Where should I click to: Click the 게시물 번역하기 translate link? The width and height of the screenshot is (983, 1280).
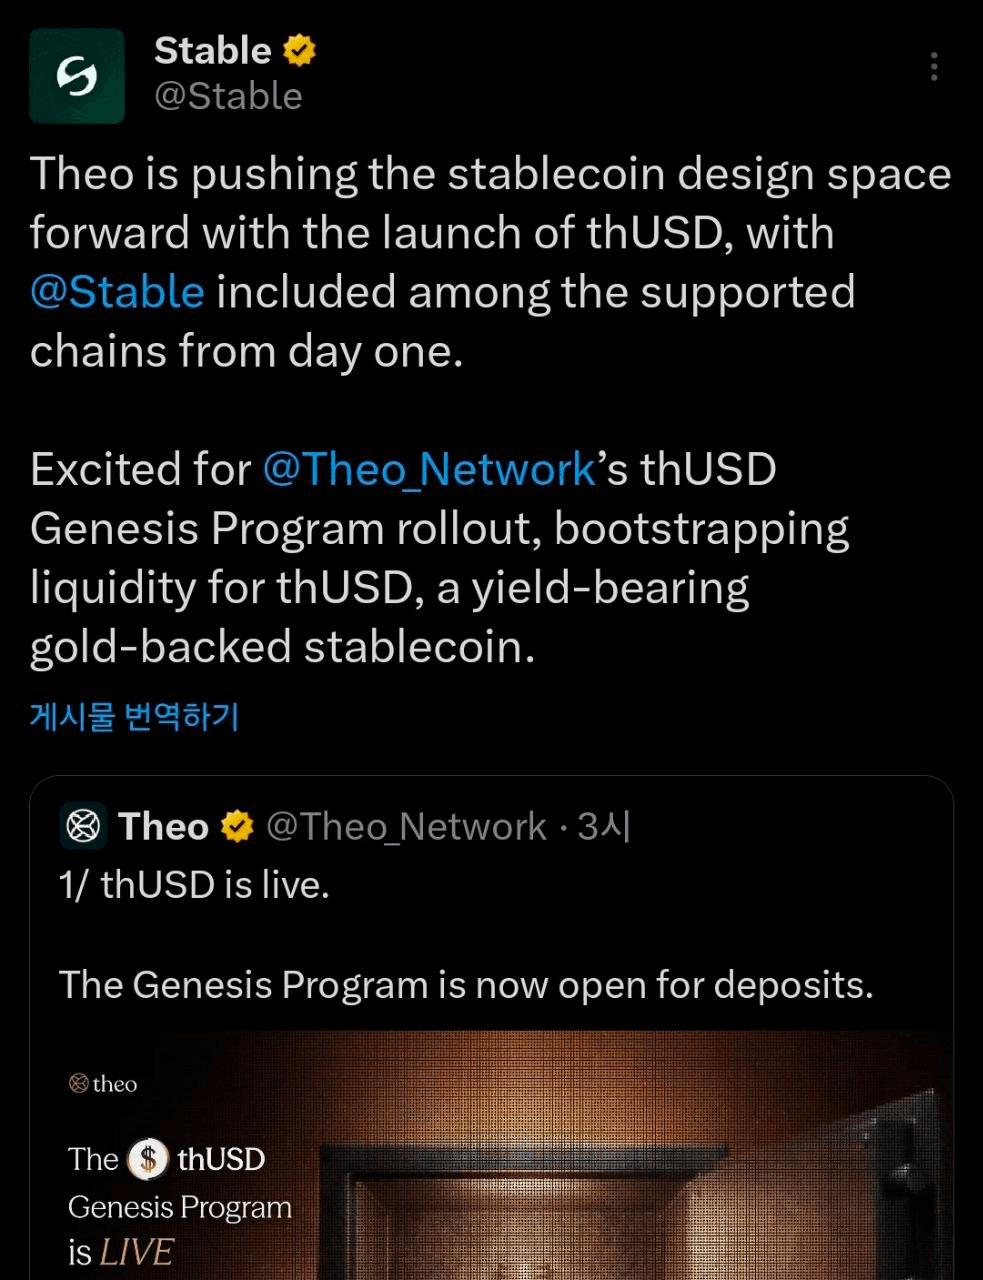click(133, 716)
